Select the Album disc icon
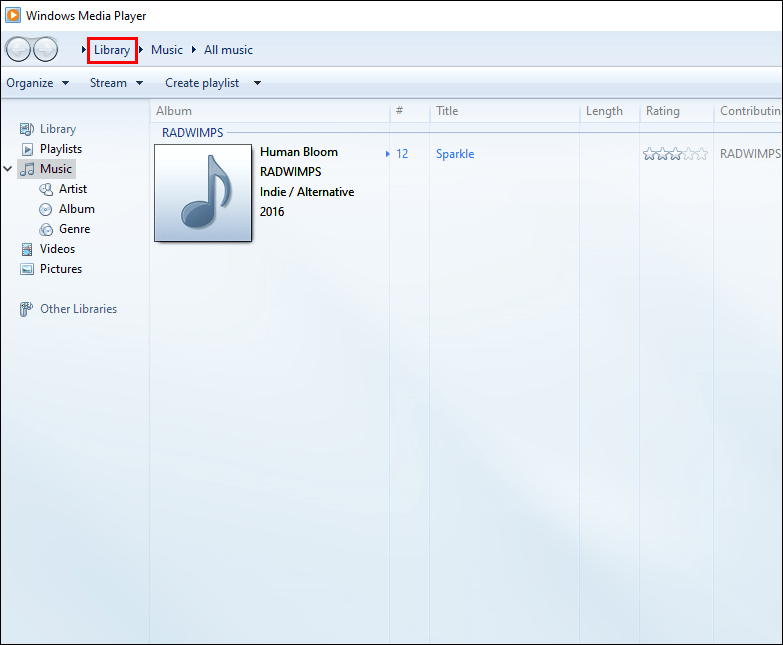783x645 pixels. (45, 209)
